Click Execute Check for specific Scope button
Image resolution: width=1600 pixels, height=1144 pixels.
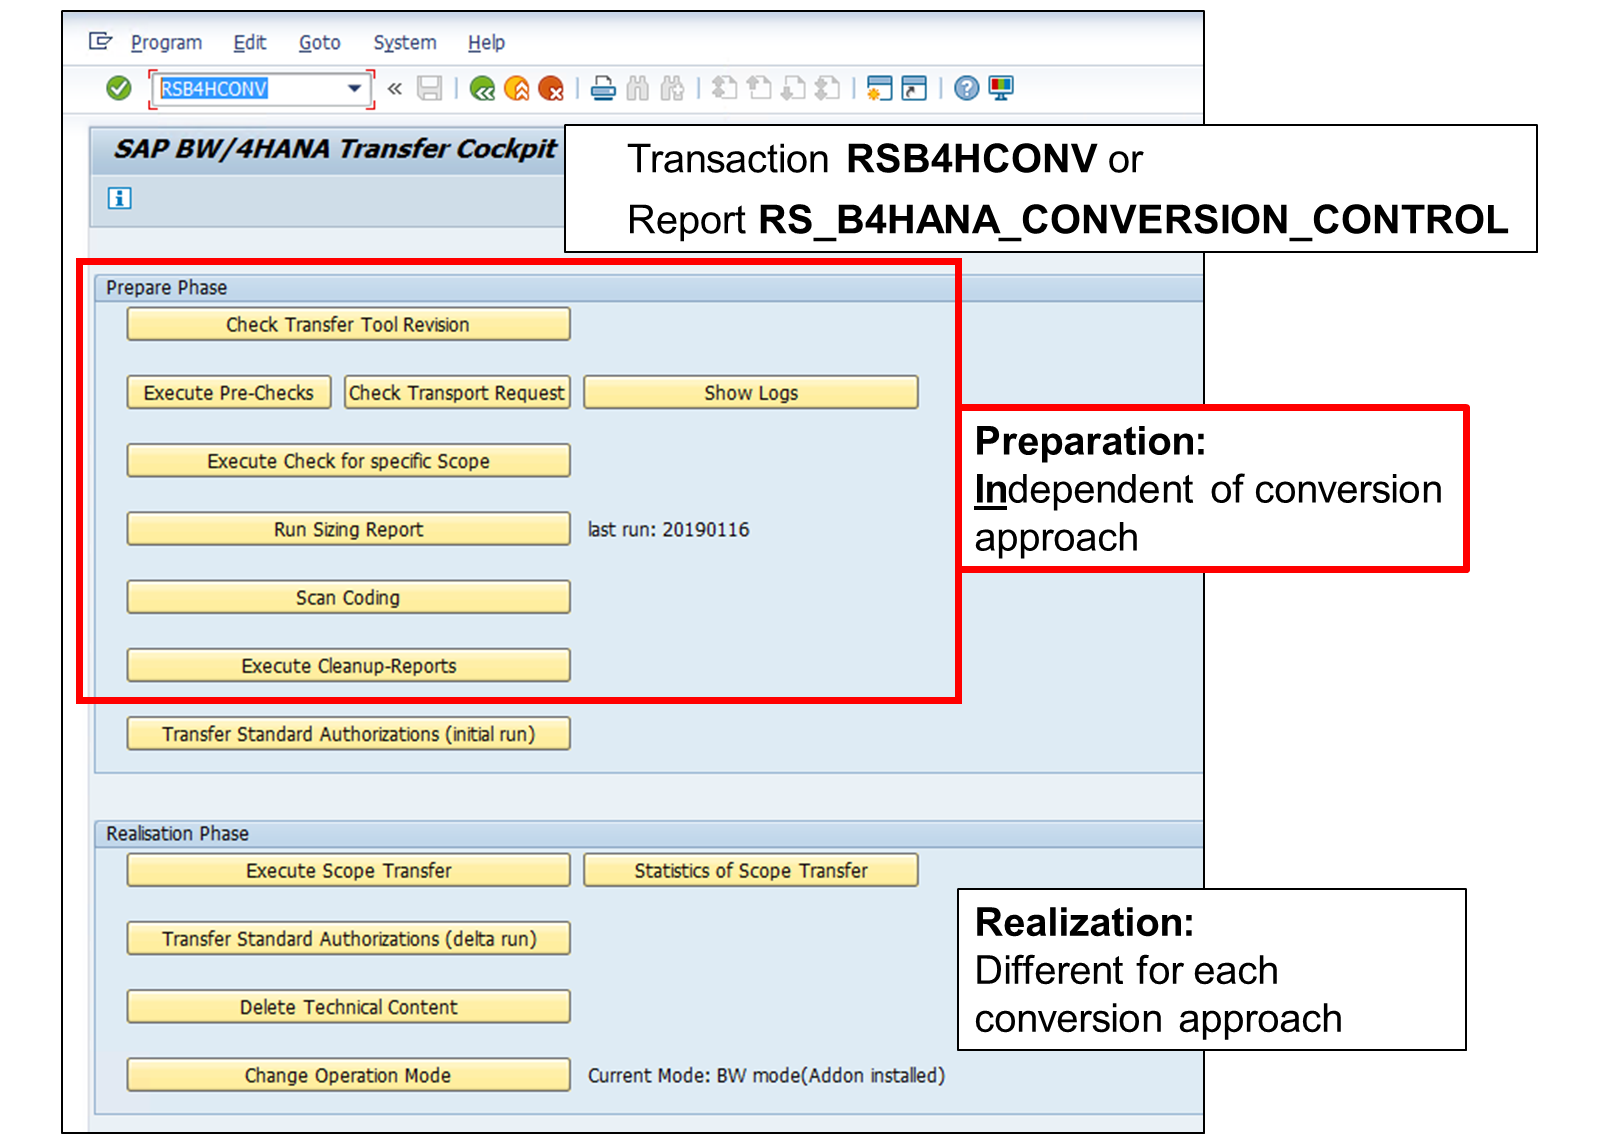tap(348, 460)
